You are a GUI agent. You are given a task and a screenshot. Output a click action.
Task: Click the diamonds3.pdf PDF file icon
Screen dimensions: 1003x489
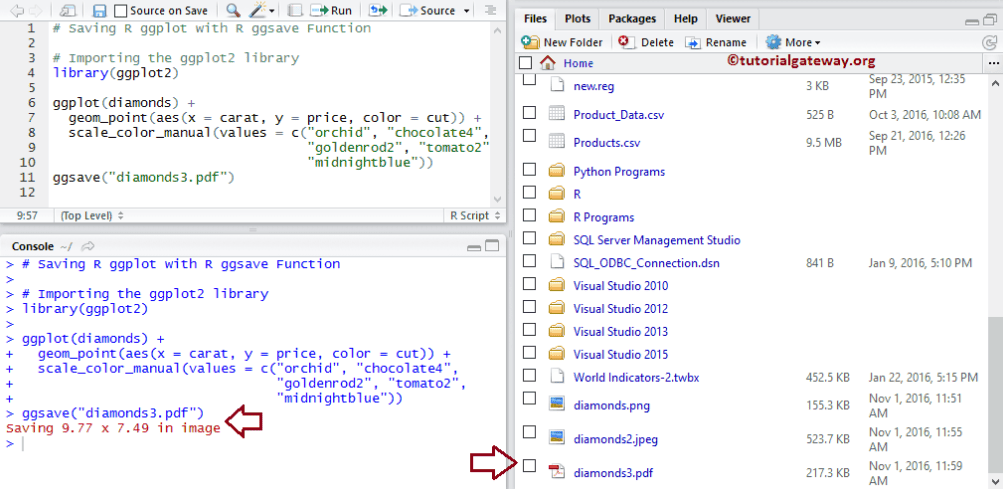[x=557, y=473]
